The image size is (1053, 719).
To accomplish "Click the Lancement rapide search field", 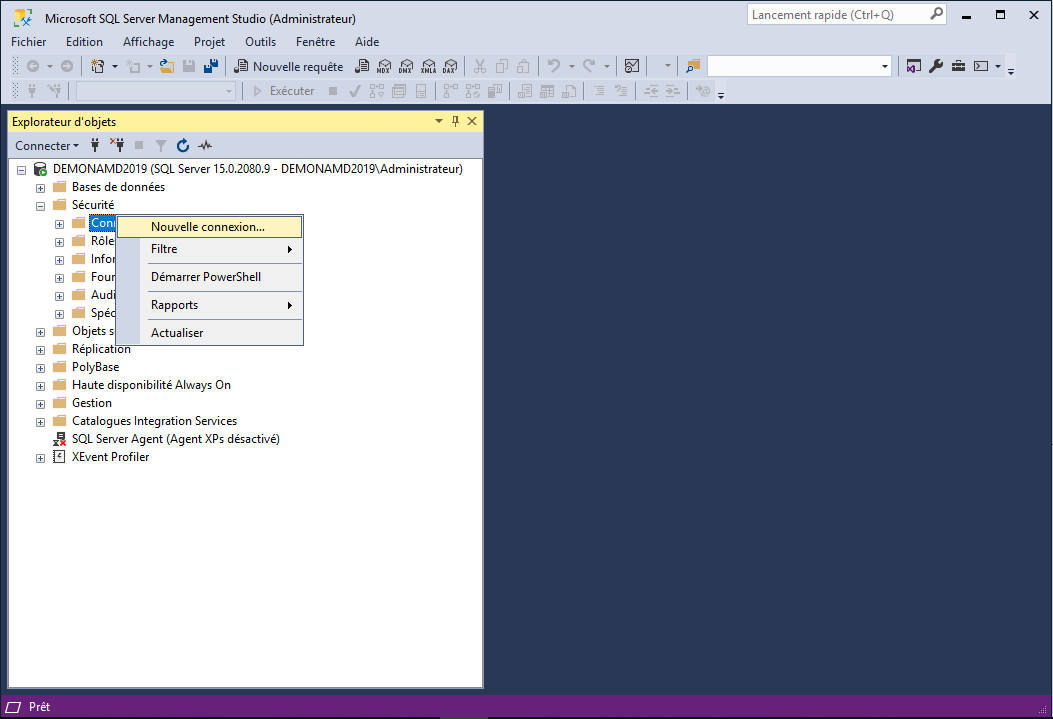I will point(838,15).
